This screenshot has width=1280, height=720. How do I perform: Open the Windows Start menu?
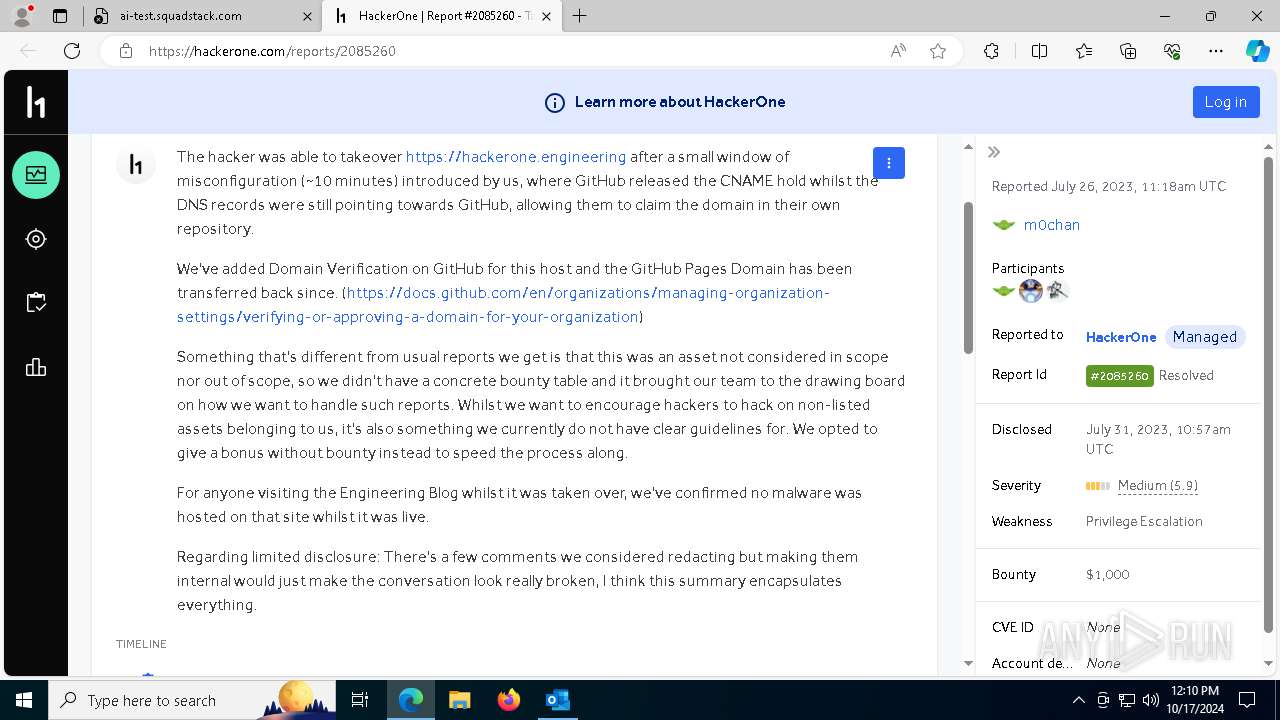point(24,700)
